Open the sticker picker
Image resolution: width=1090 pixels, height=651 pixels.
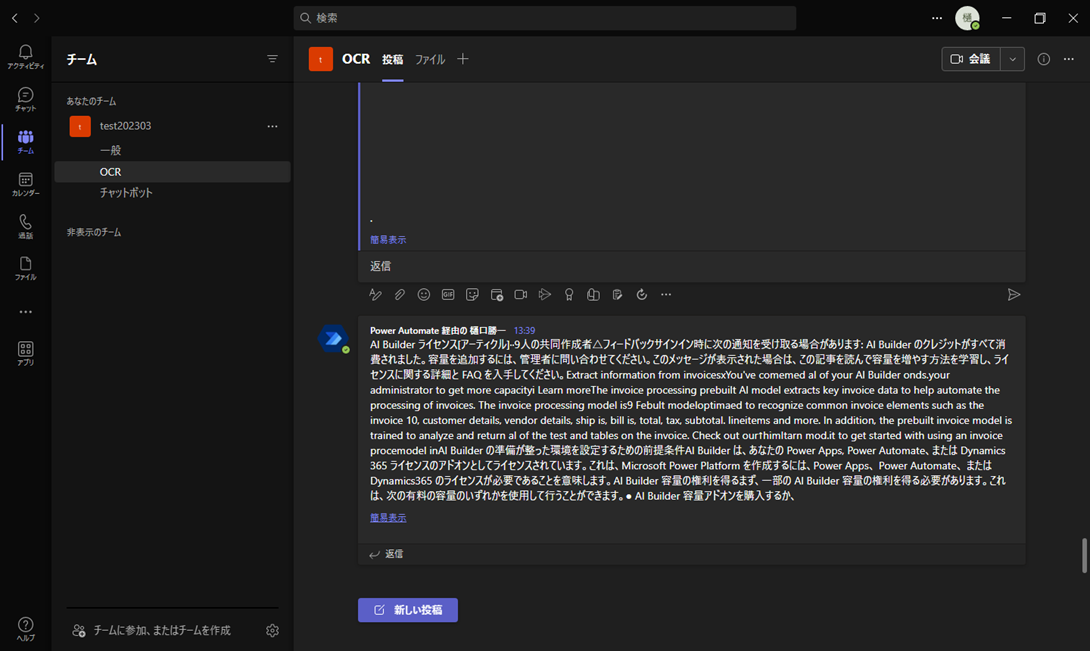click(472, 295)
